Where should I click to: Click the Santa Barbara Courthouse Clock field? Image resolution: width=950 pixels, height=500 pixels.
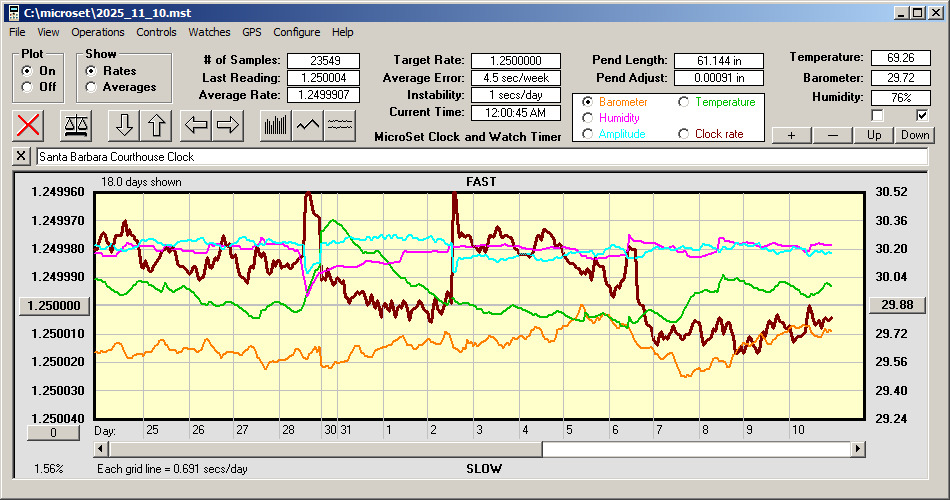[x=480, y=157]
